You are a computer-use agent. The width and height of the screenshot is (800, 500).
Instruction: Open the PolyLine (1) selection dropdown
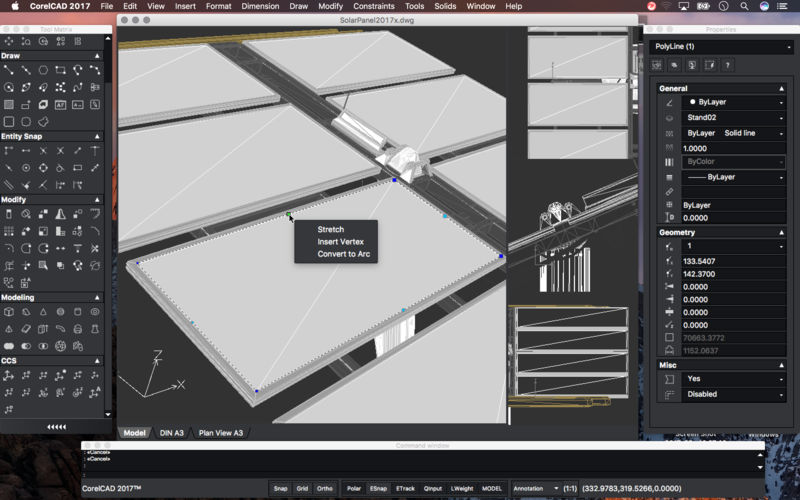(x=721, y=46)
